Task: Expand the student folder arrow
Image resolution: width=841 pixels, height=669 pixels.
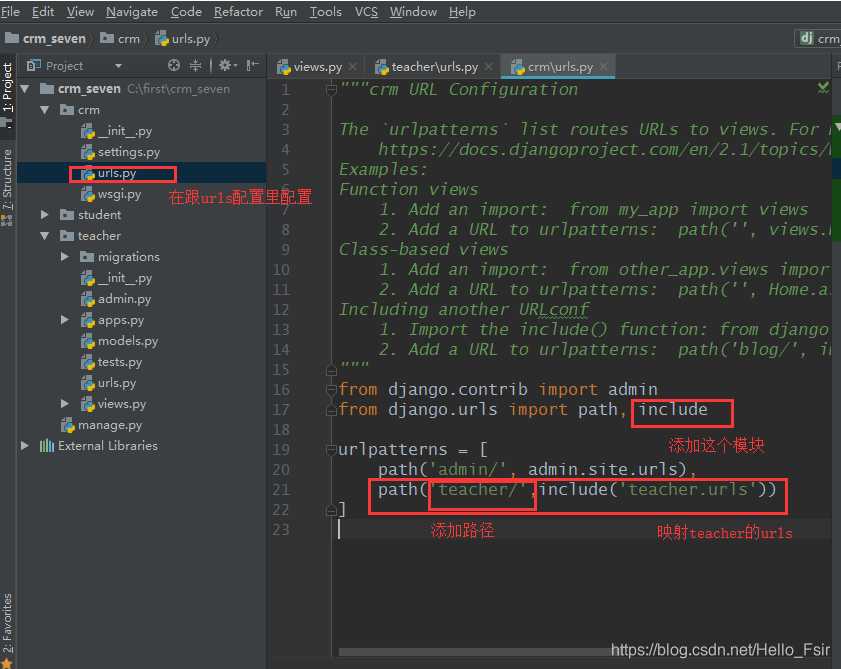Action: click(45, 215)
